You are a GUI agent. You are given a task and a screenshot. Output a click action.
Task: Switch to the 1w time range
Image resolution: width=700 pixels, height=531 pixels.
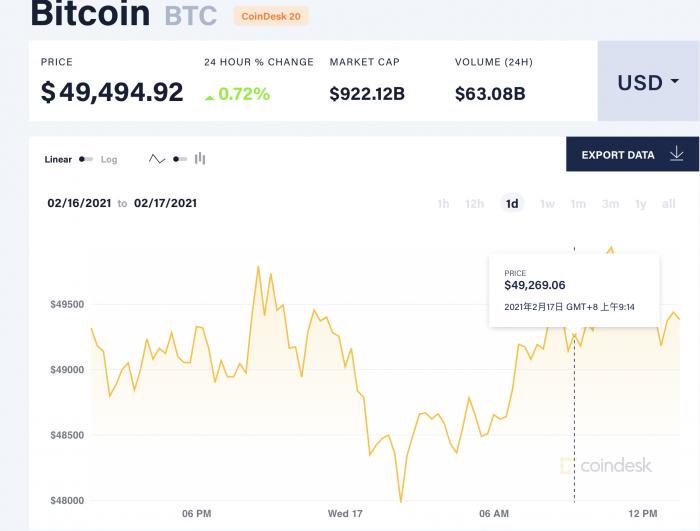click(x=547, y=204)
